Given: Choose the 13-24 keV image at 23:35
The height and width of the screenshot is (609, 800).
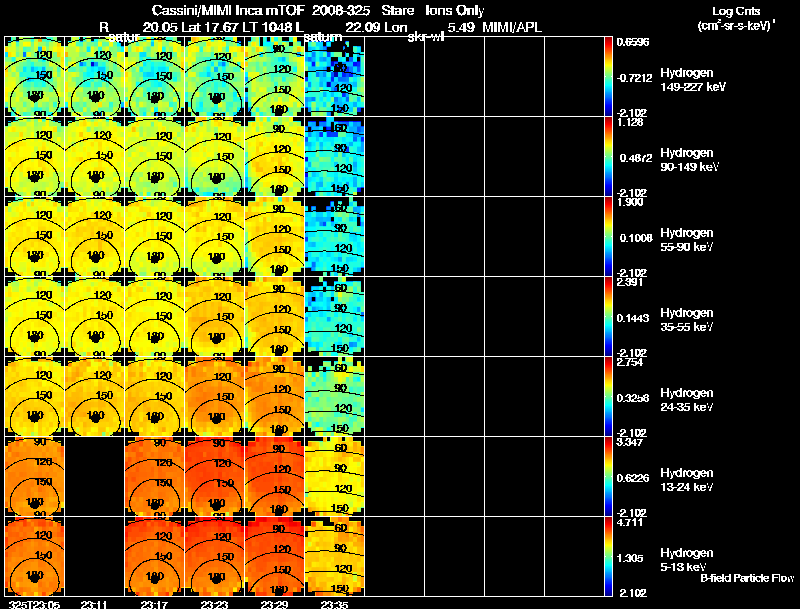Looking at the screenshot, I should 335,477.
